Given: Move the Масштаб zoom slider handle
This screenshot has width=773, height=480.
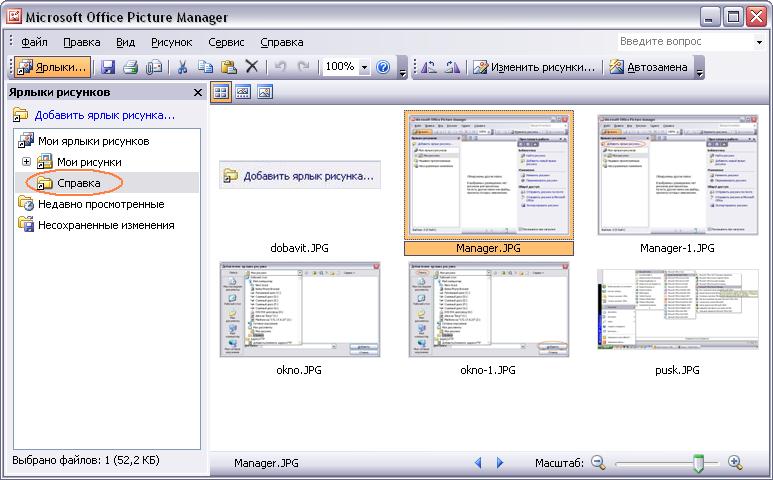Looking at the screenshot, I should click(x=698, y=463).
